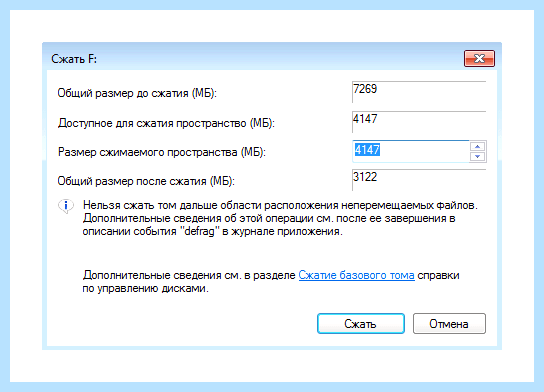
Task: Click the Отмена button
Action: (449, 324)
